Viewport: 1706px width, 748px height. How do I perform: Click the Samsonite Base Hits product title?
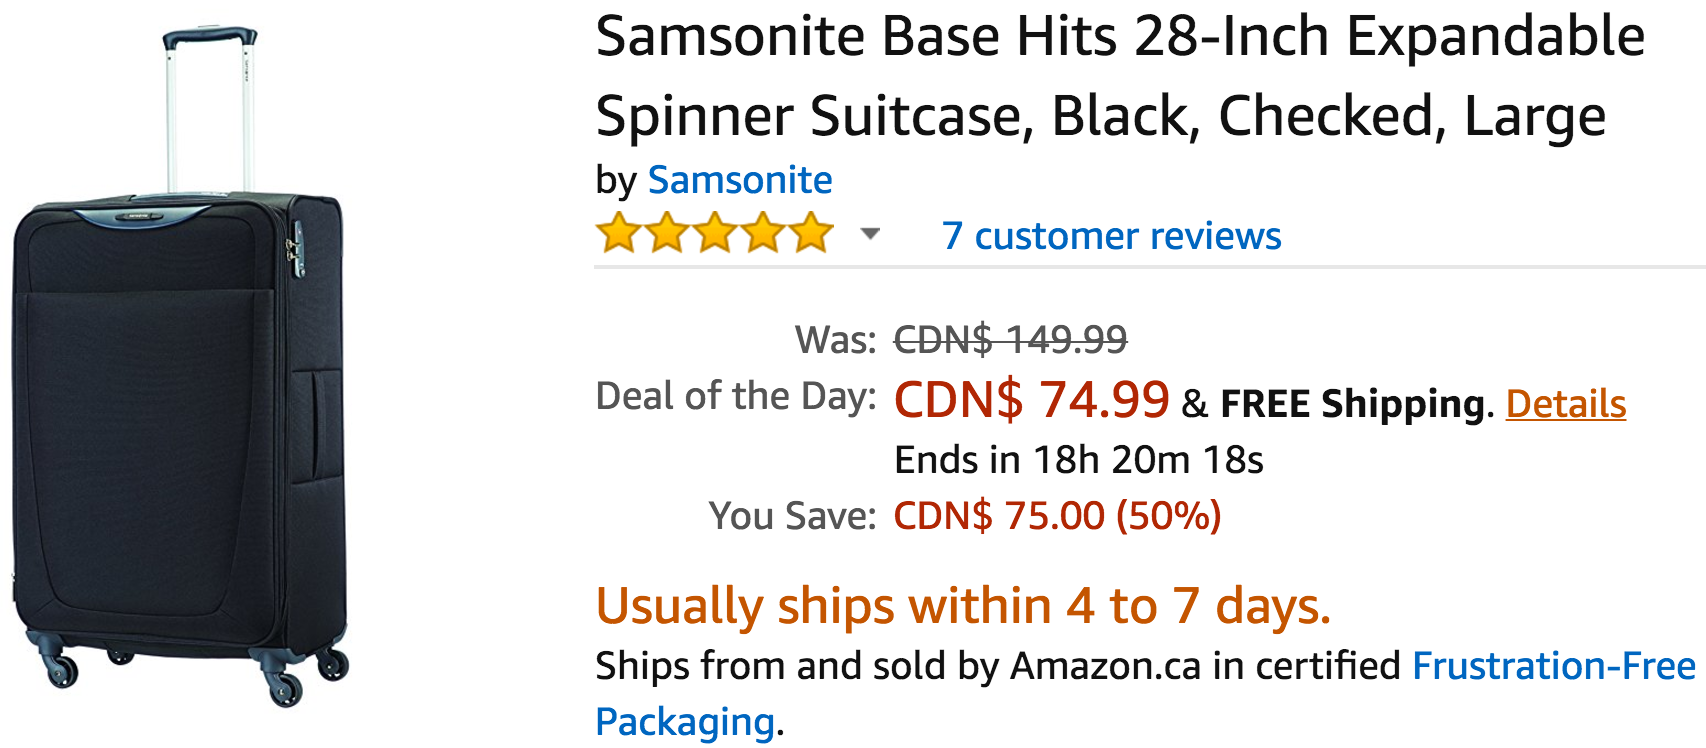(x=1120, y=76)
